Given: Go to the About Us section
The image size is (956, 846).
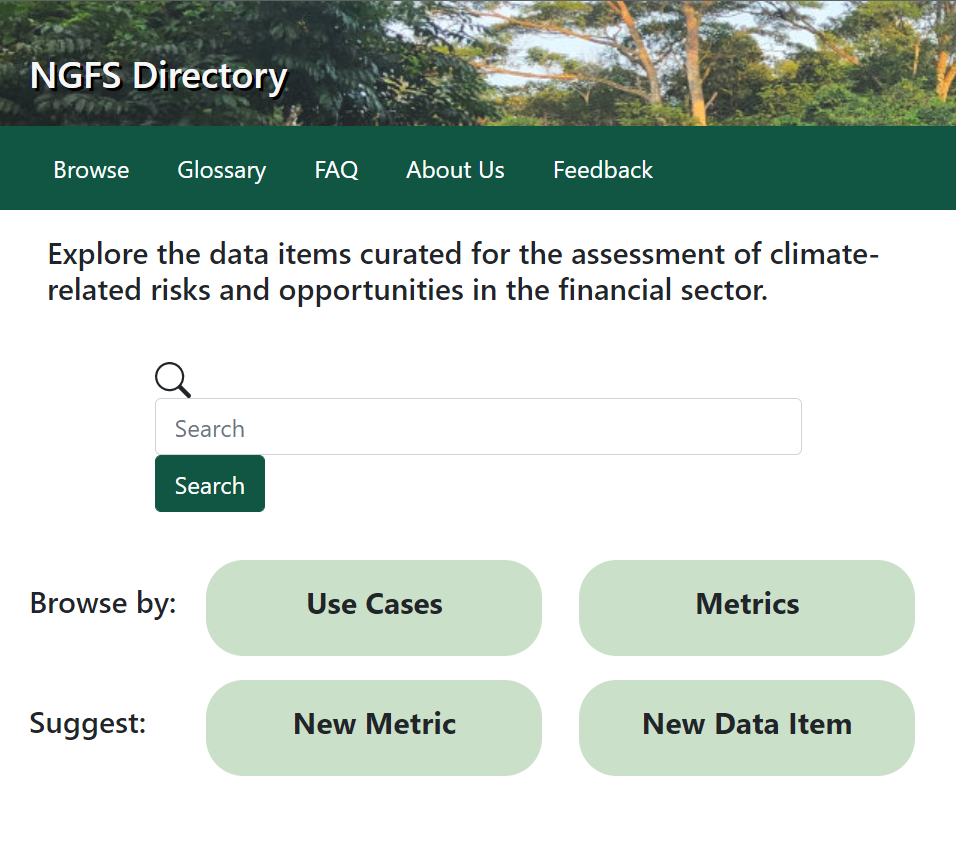Looking at the screenshot, I should (455, 170).
